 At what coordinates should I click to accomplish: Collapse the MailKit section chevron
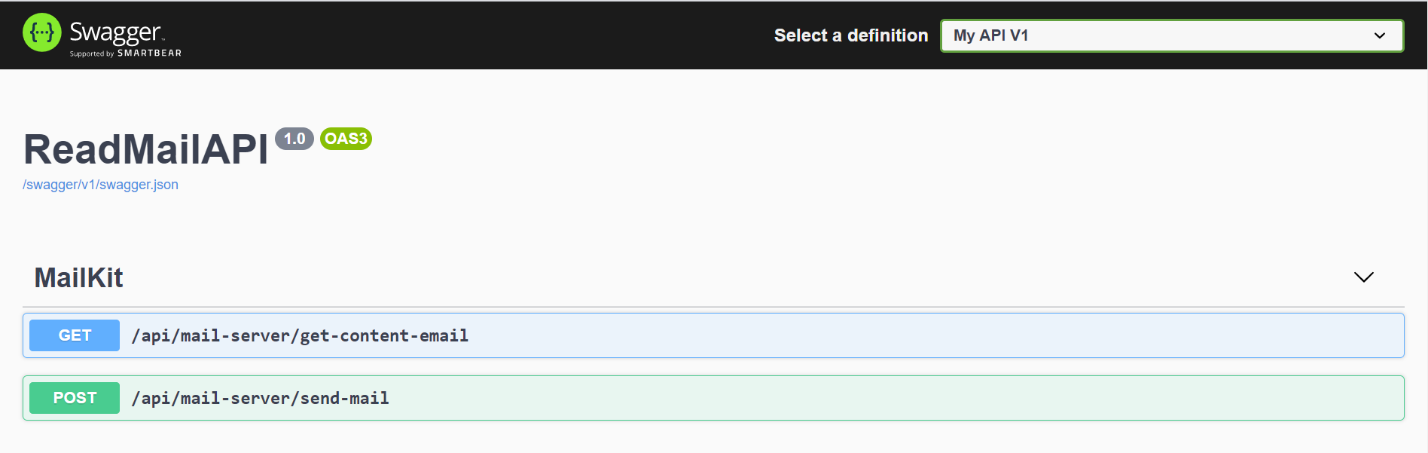pyautogui.click(x=1363, y=277)
